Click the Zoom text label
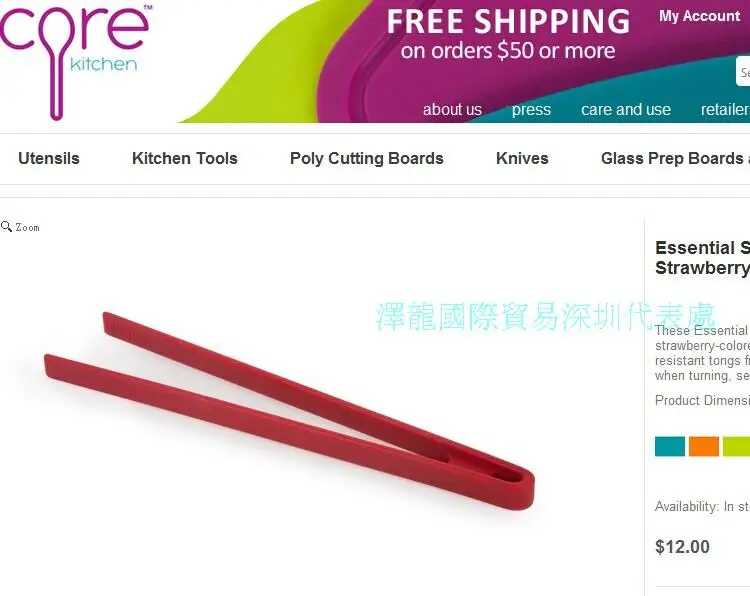Screen dimensions: 750x596 [27, 228]
